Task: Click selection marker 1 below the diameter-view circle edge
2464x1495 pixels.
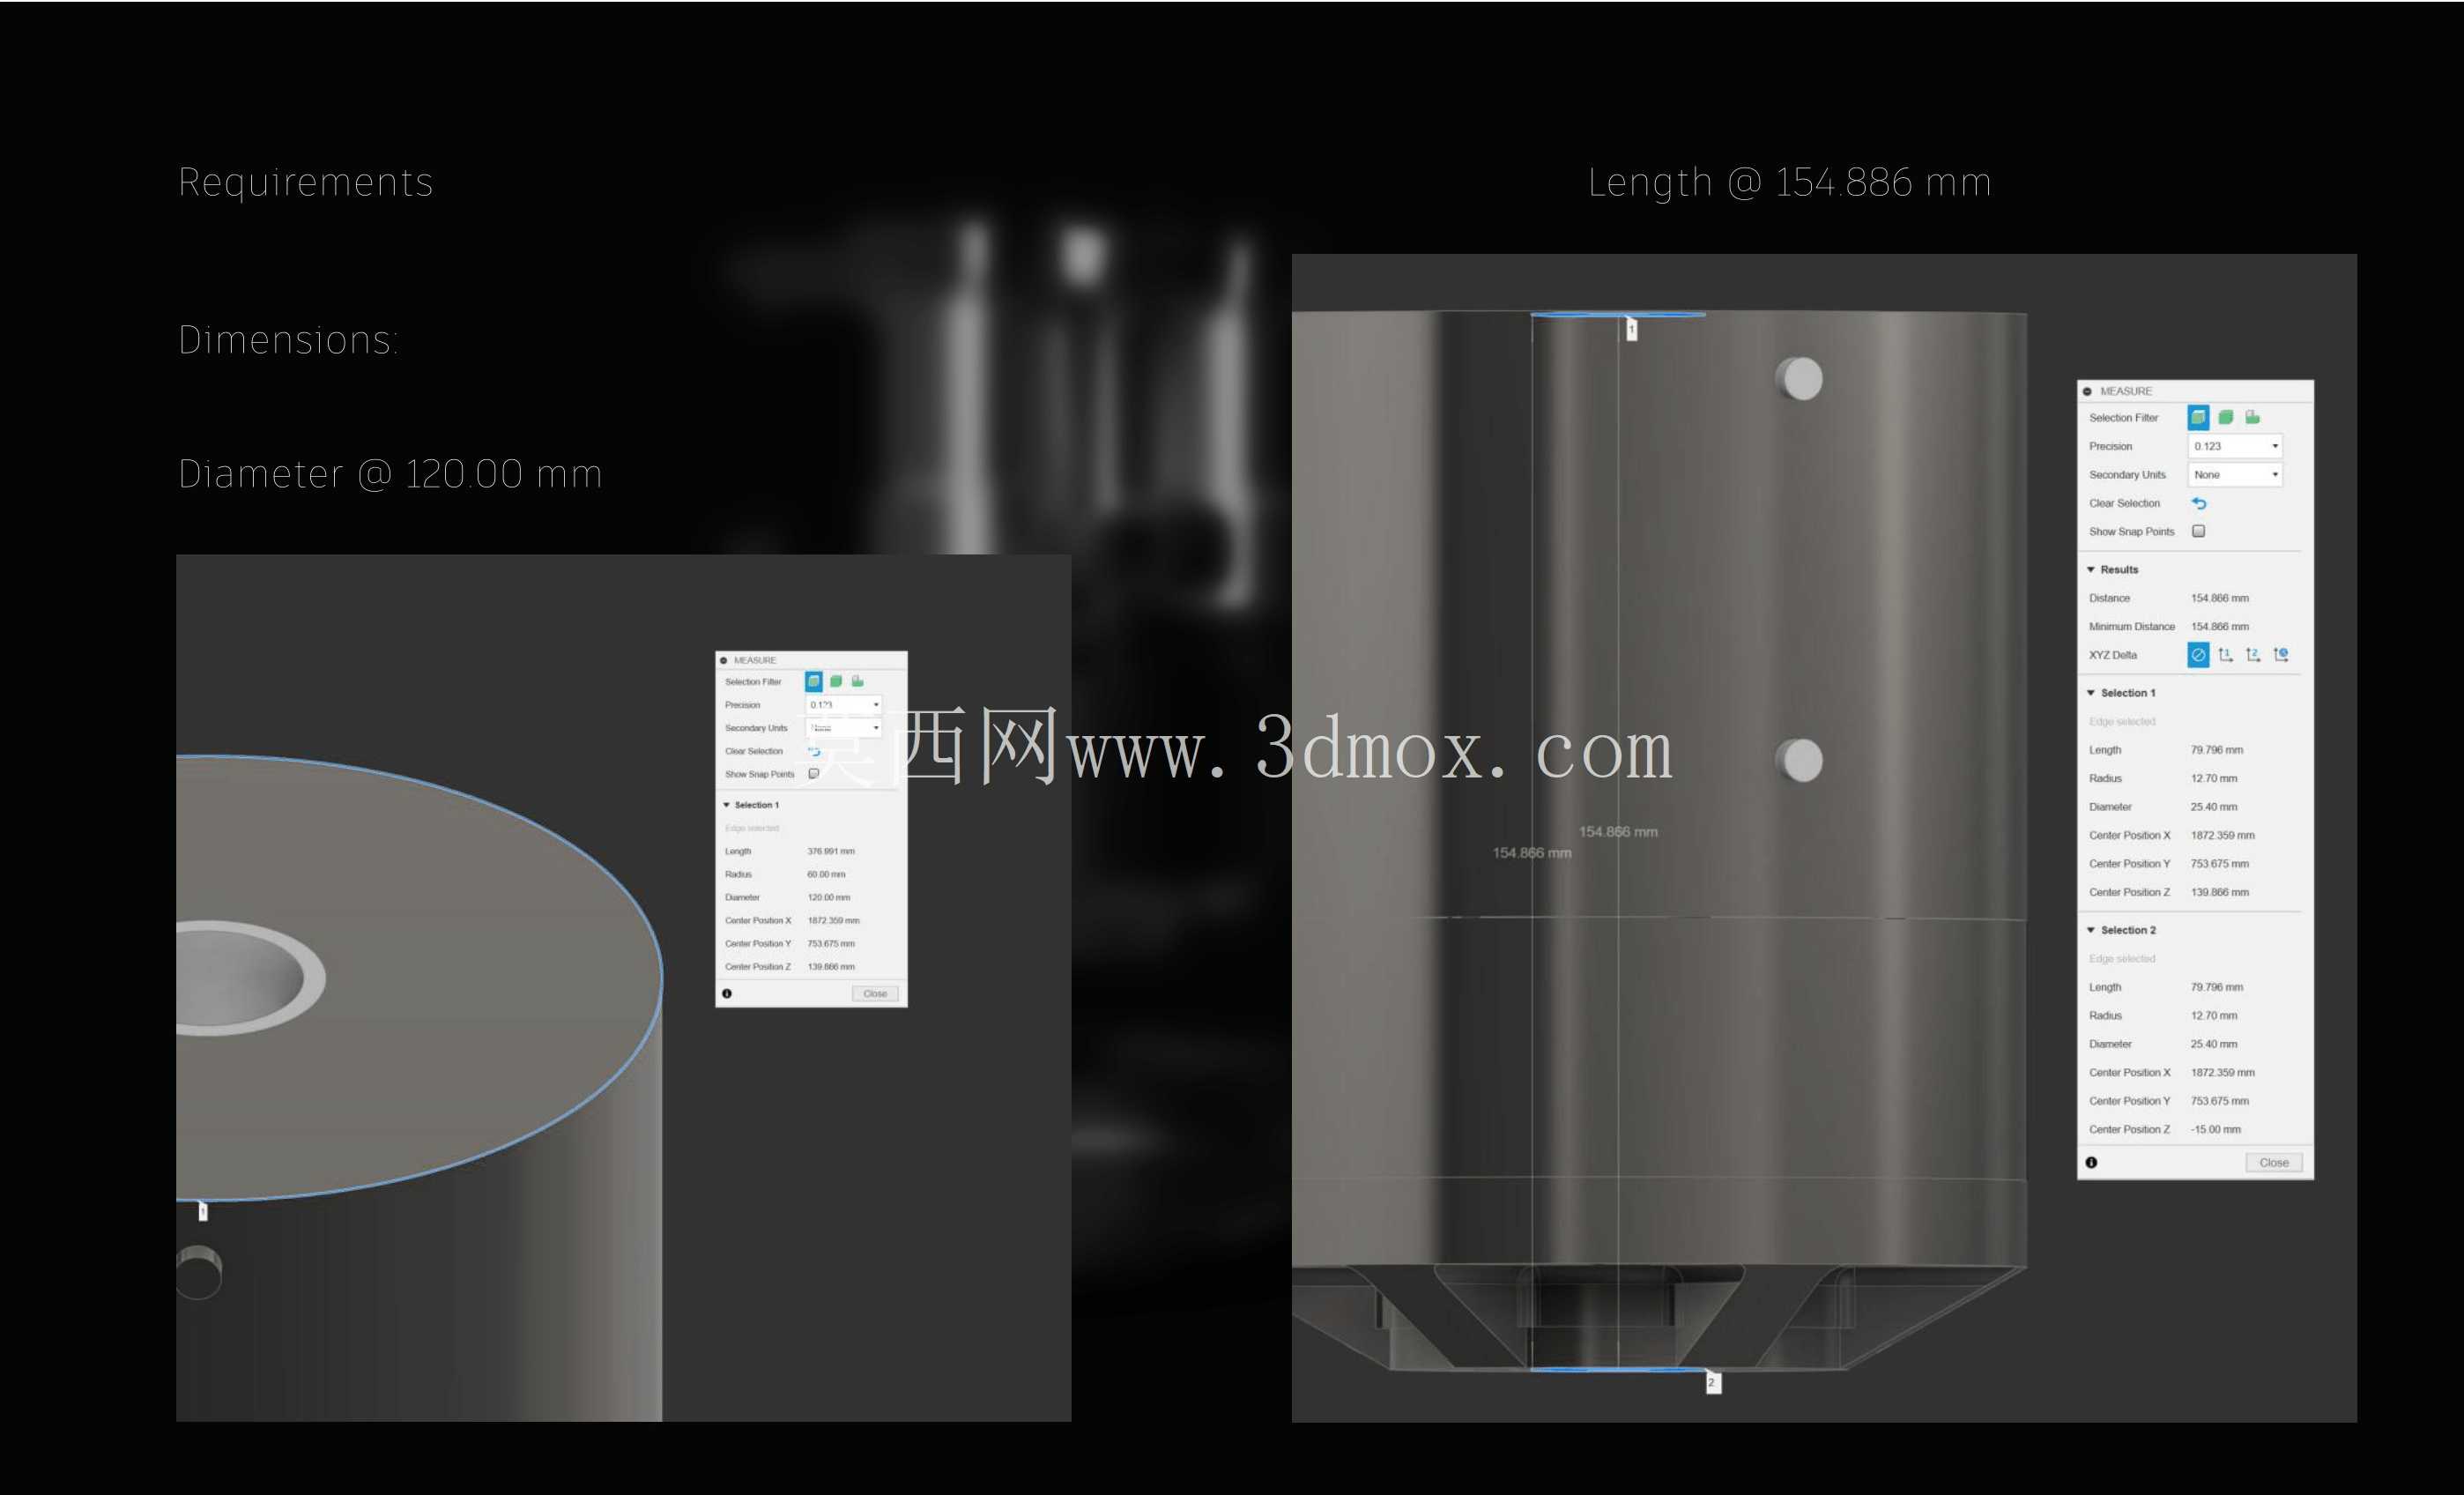Action: tap(203, 1212)
